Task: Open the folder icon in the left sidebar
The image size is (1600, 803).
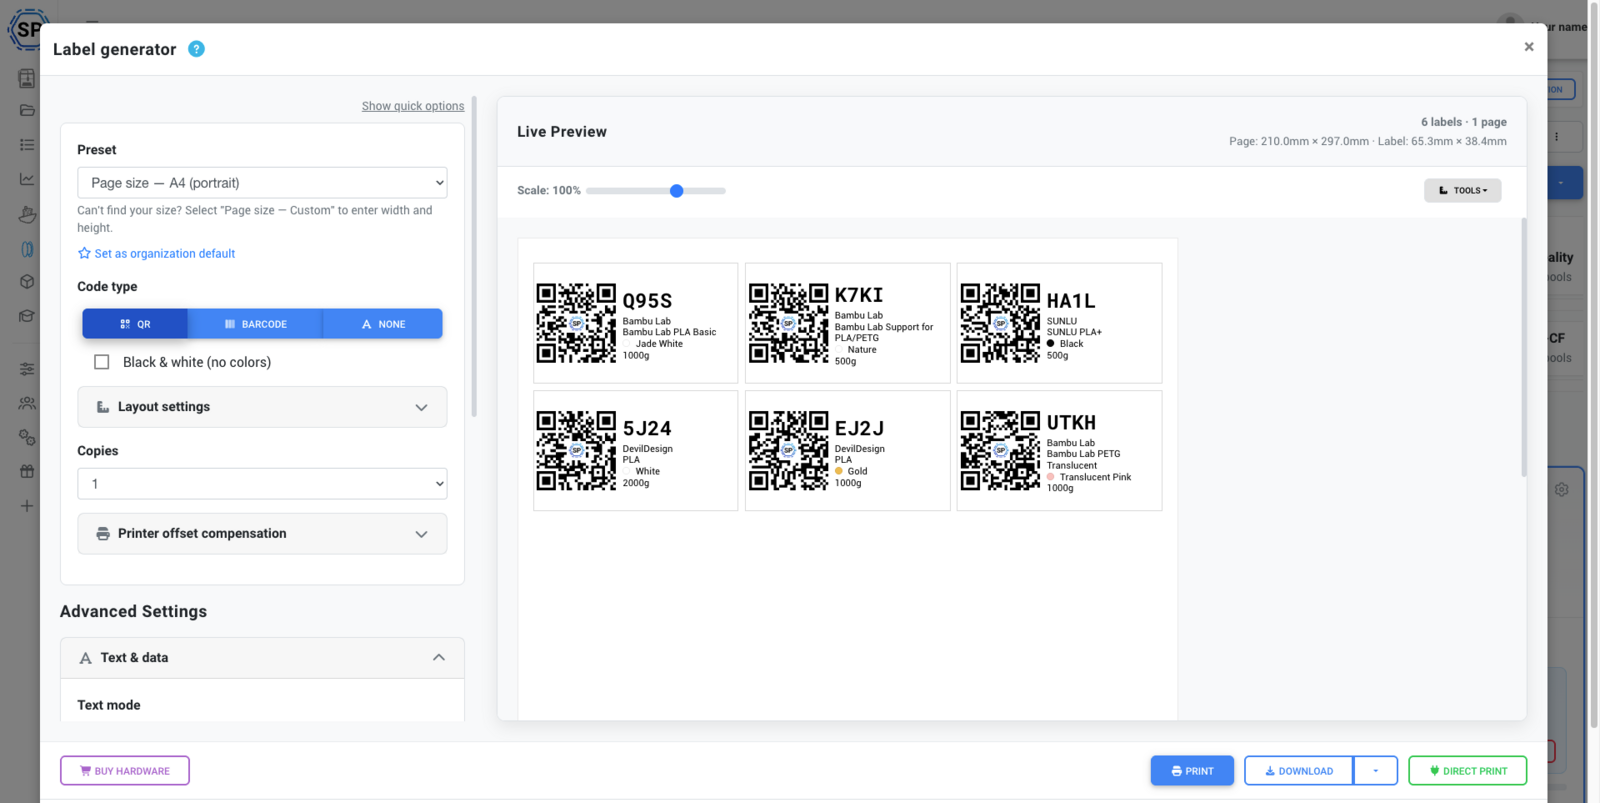Action: 27,110
